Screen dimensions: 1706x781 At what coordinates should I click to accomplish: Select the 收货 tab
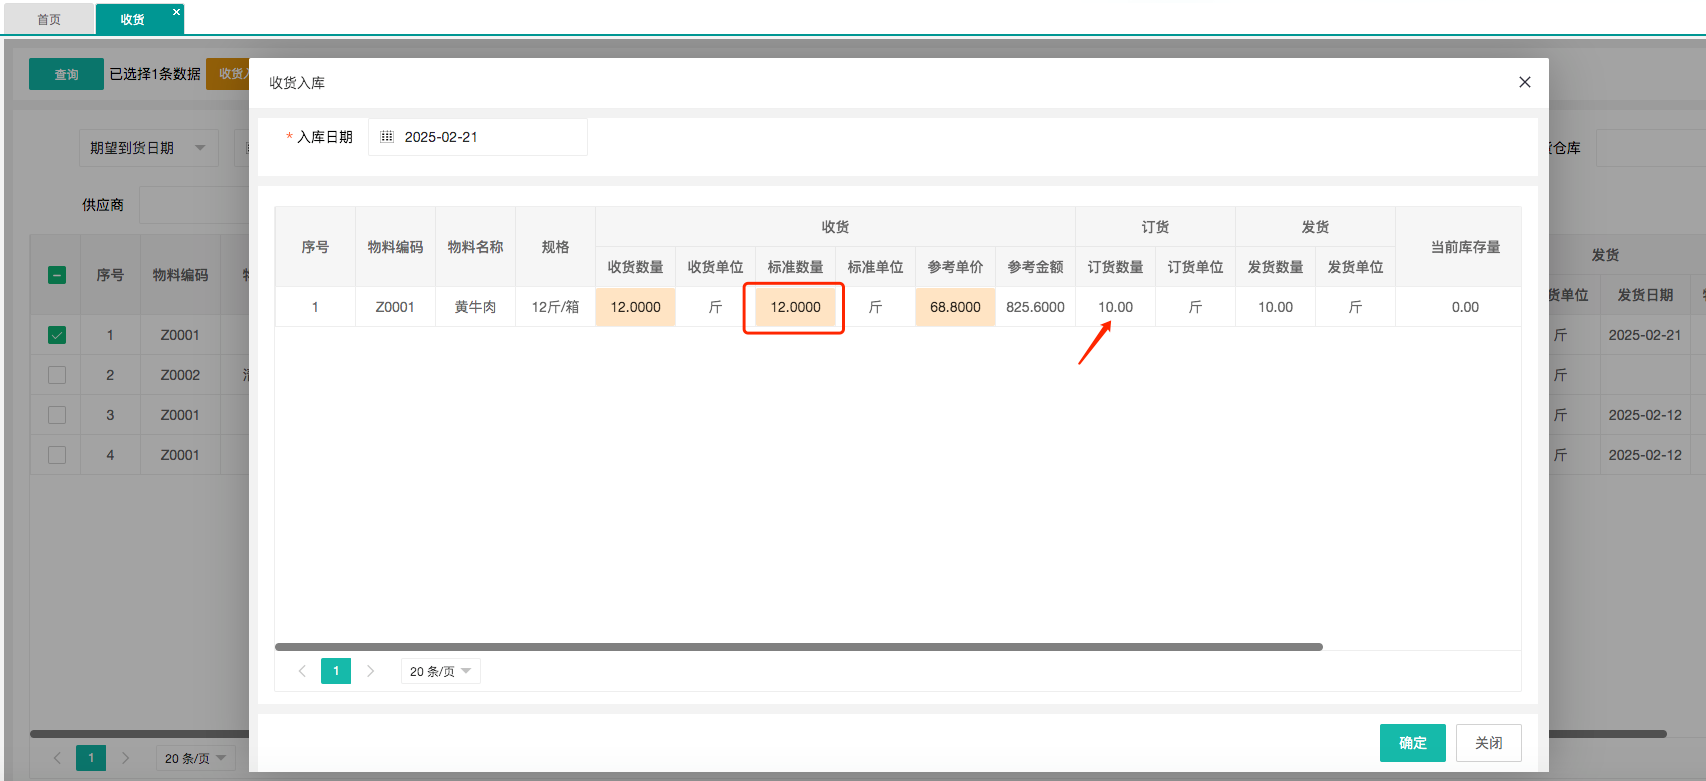pos(132,19)
